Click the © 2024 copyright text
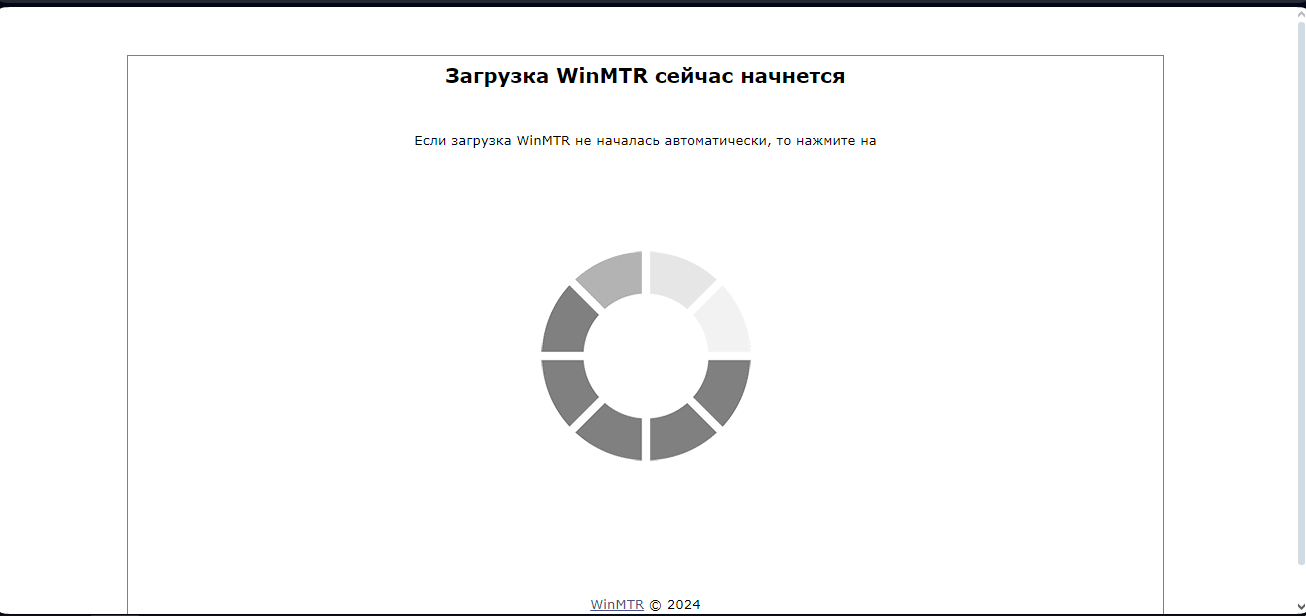This screenshot has width=1306, height=616. [x=674, y=603]
